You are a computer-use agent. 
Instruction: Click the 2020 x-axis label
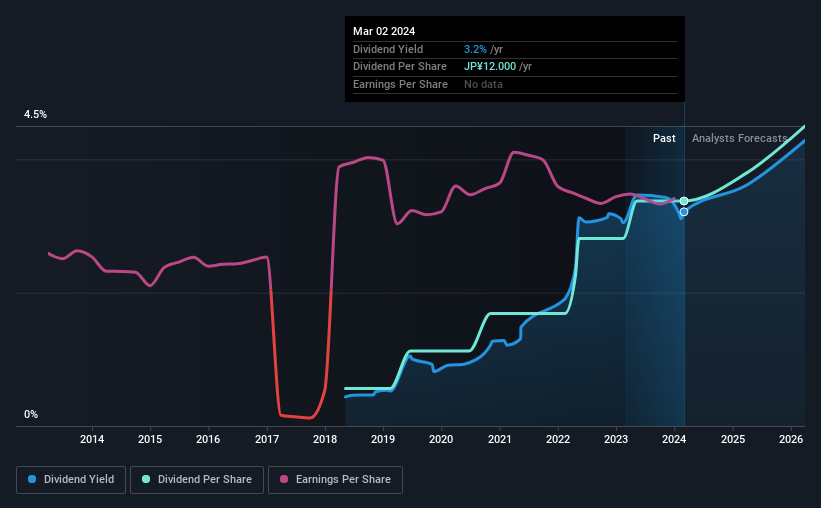[x=441, y=439]
